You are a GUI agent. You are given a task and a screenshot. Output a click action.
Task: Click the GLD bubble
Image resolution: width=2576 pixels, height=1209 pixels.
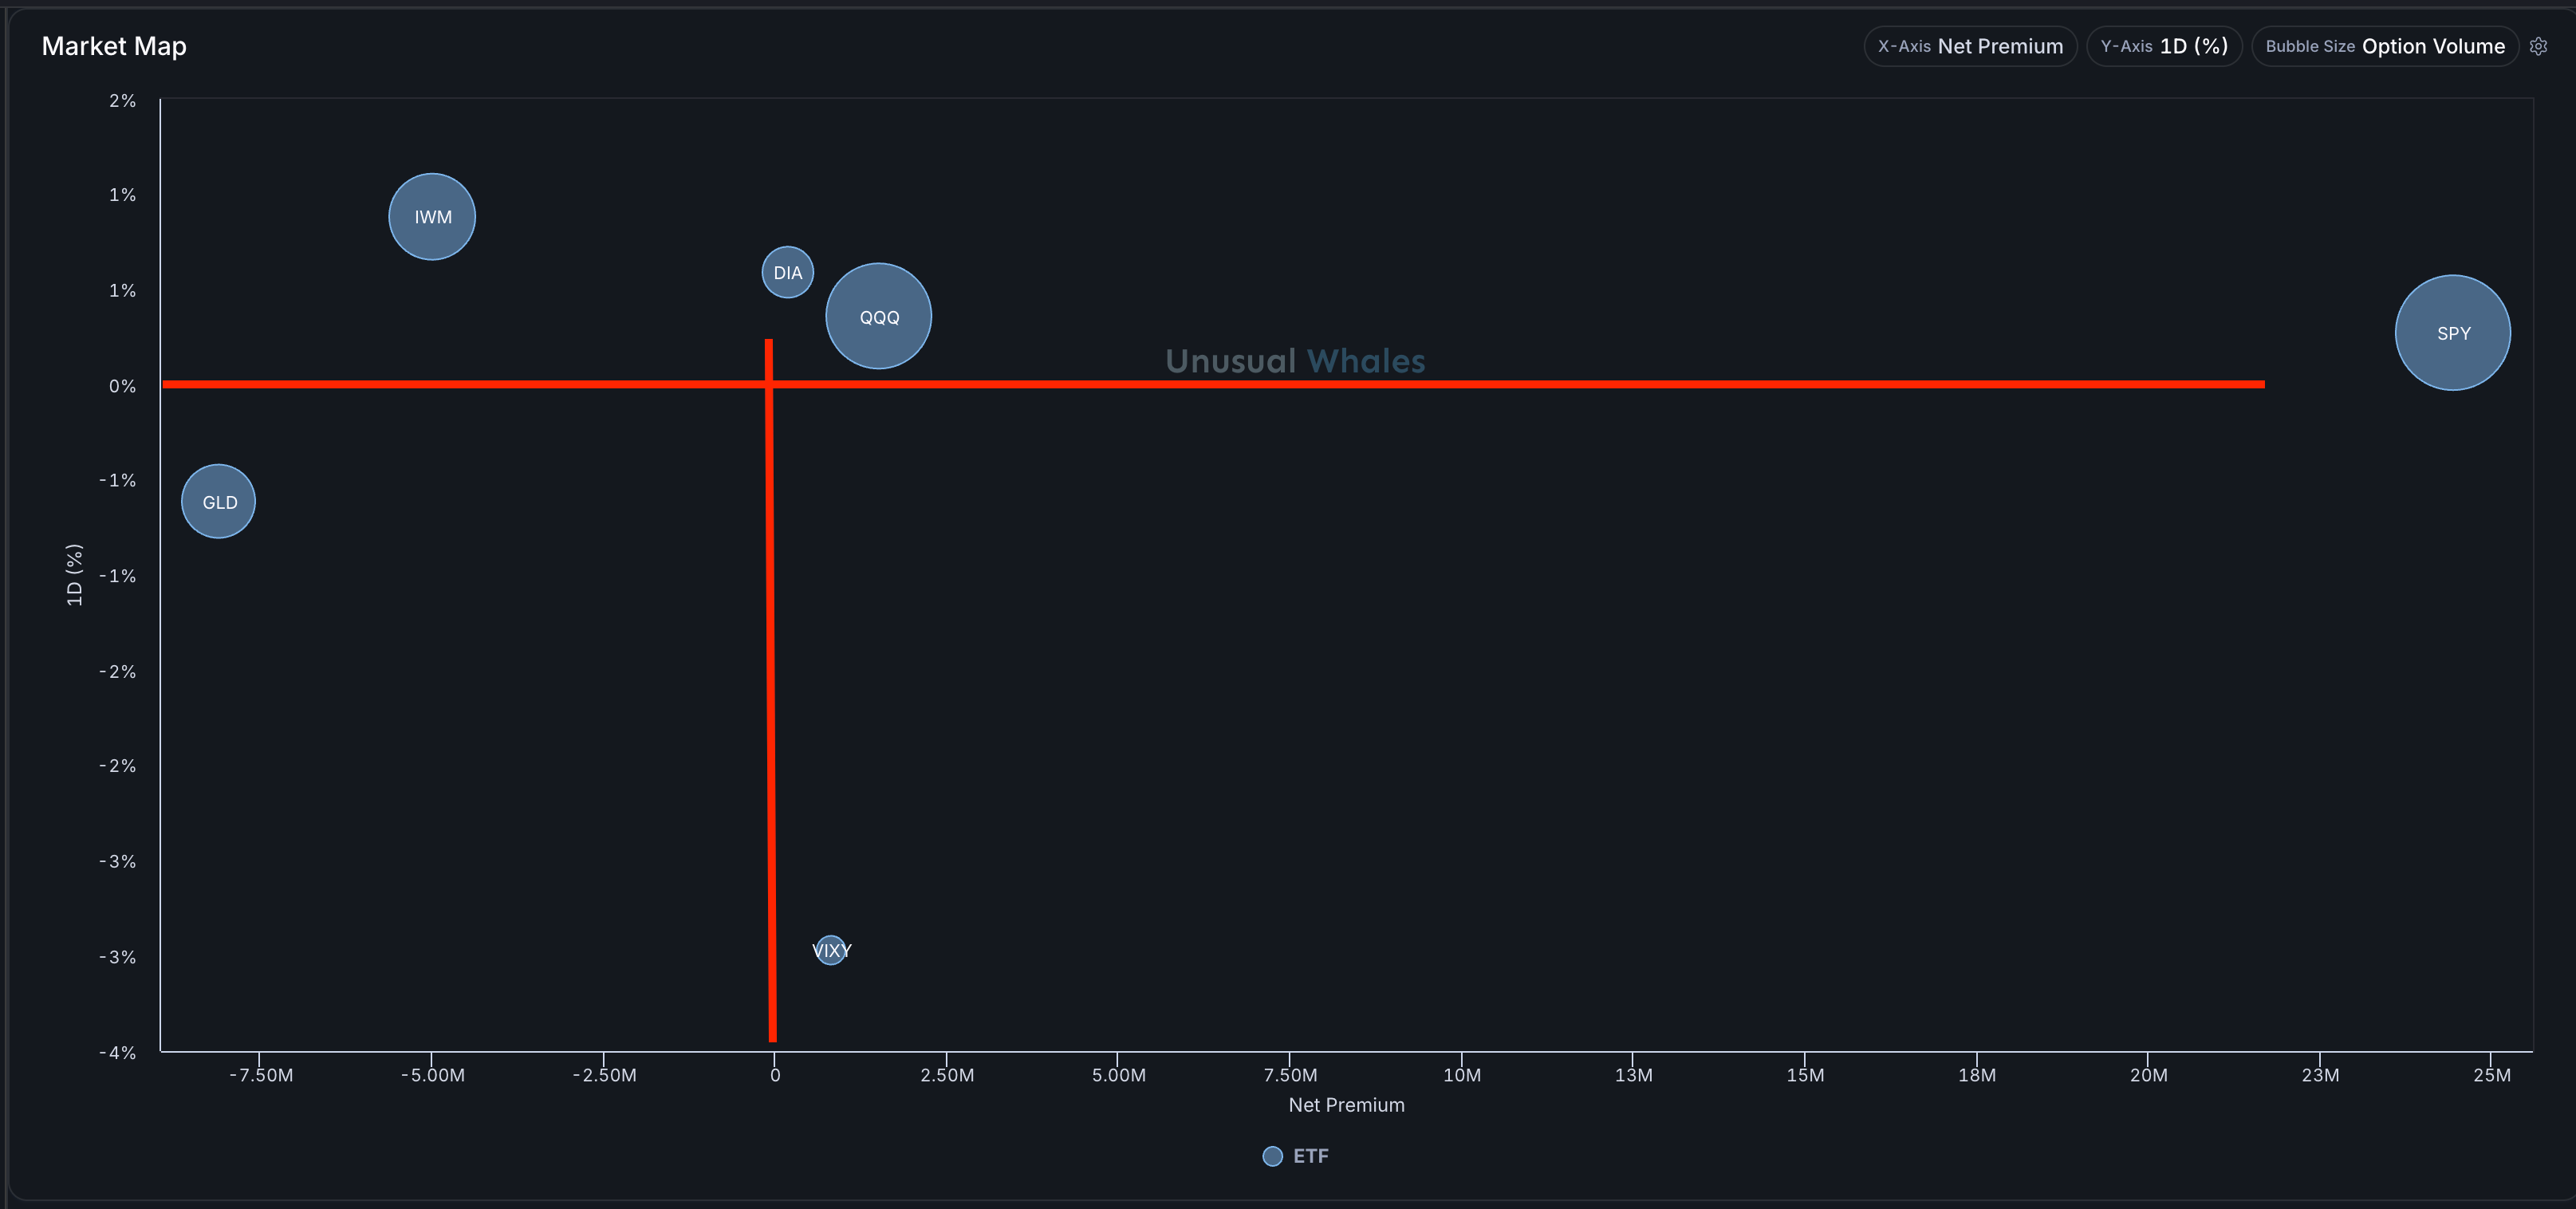click(x=218, y=501)
